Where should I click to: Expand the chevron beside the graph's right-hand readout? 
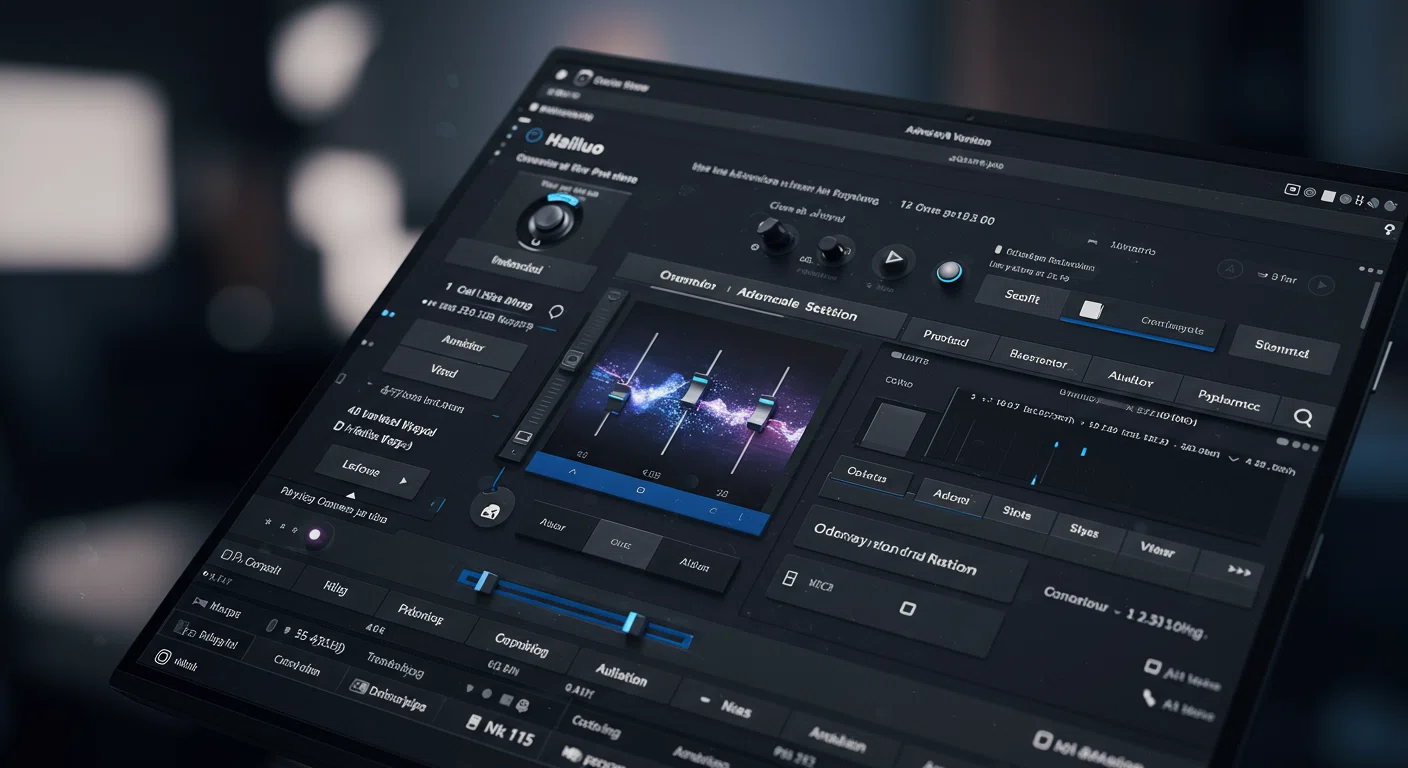[1234, 459]
